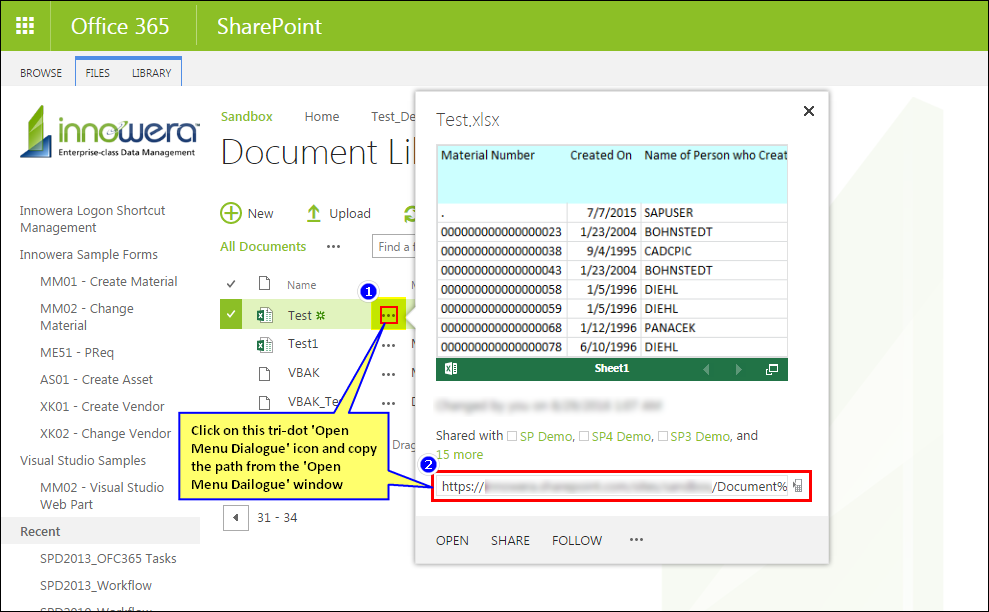Switch to the LIBRARY ribbon tab
The image size is (989, 612).
[151, 73]
